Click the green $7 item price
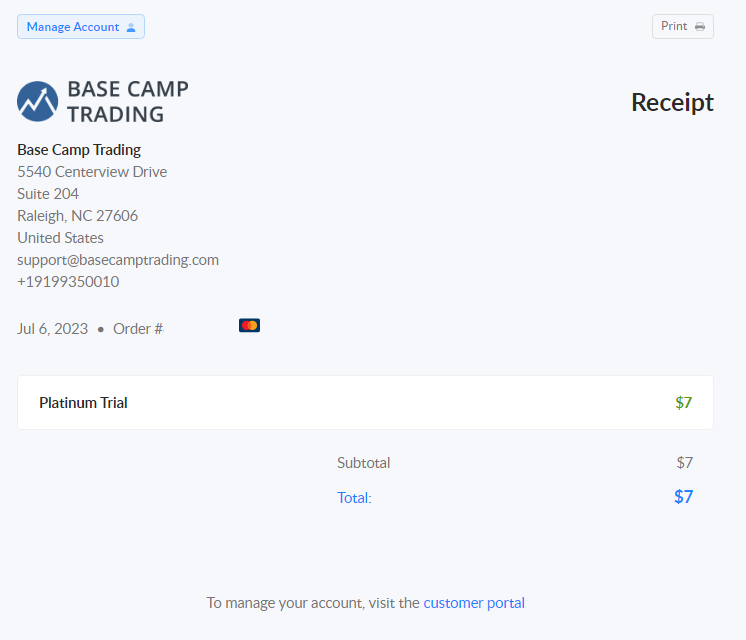The width and height of the screenshot is (746, 640). click(x=684, y=403)
